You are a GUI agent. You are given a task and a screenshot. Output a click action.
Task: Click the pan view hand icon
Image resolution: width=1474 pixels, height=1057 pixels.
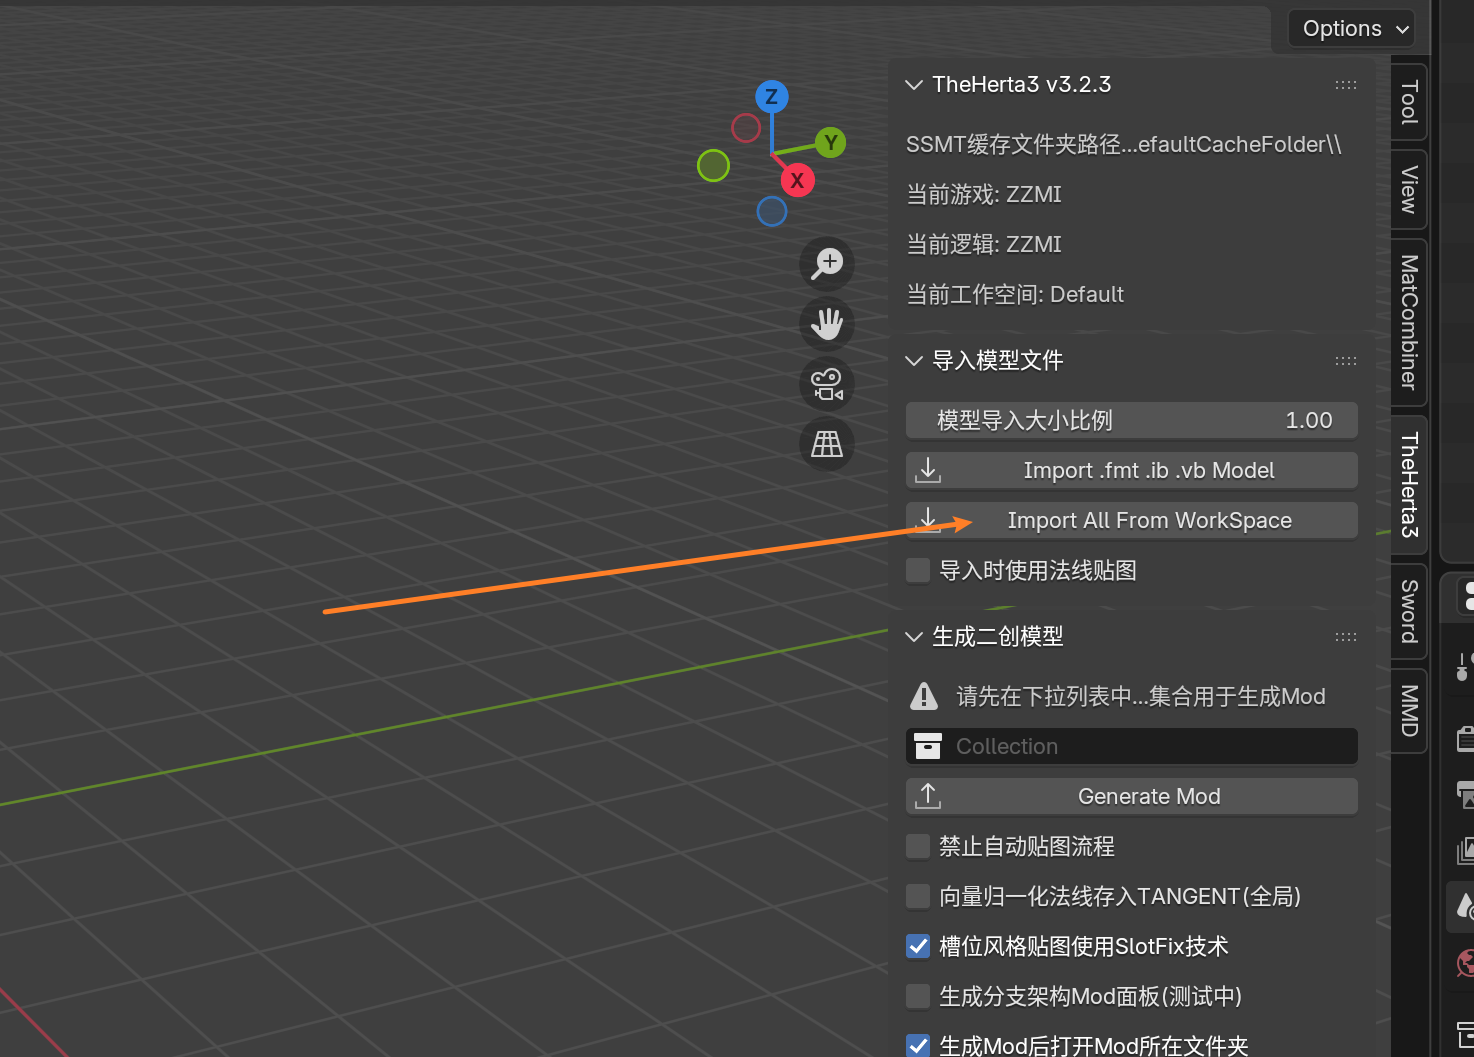pos(827,324)
